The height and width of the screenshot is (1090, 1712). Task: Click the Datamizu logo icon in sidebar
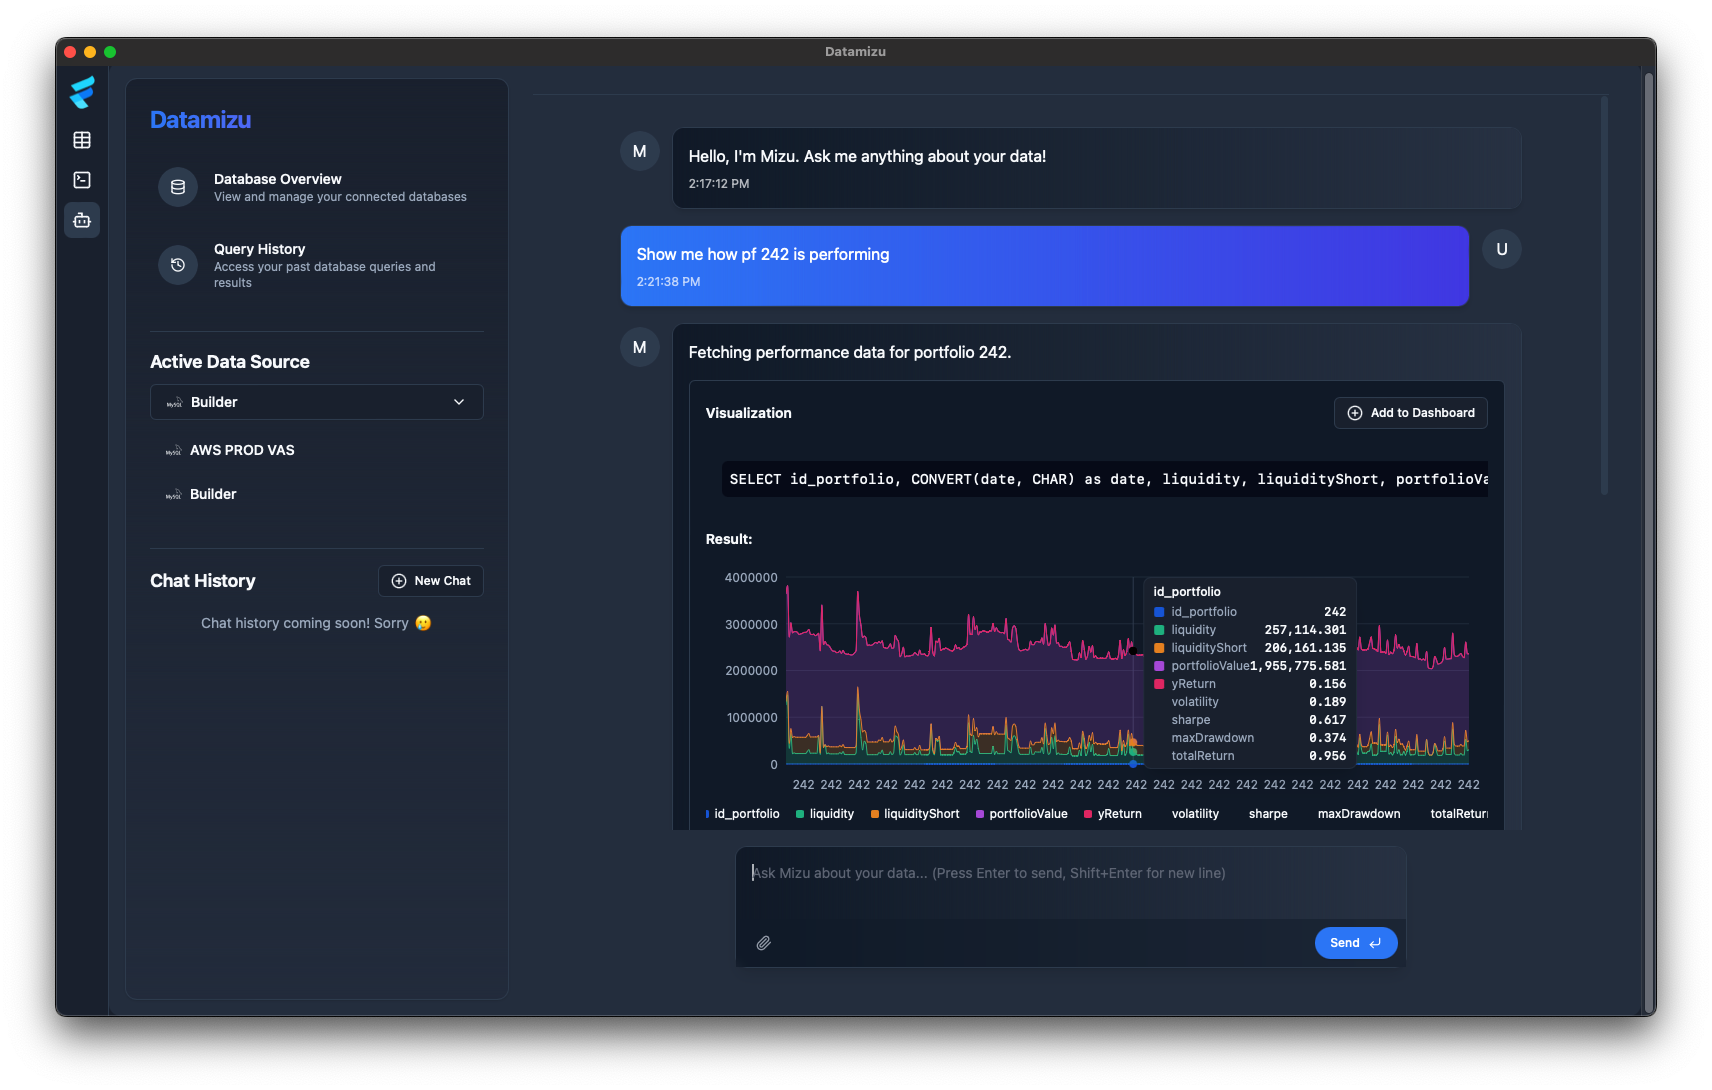point(82,92)
